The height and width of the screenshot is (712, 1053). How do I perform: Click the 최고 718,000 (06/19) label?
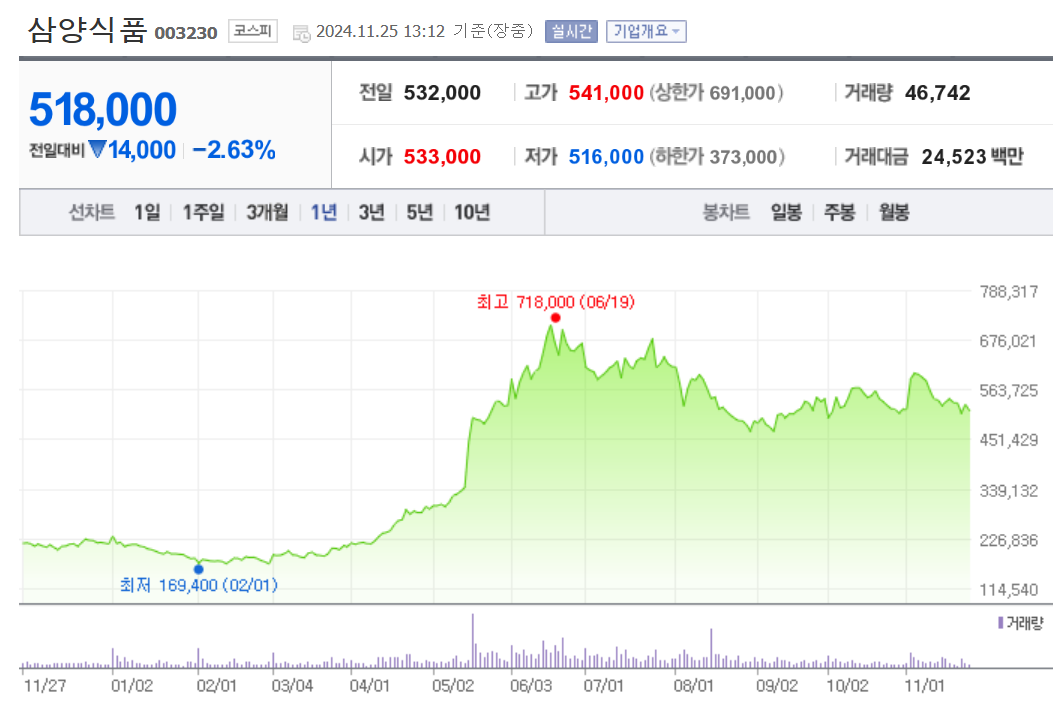(555, 302)
